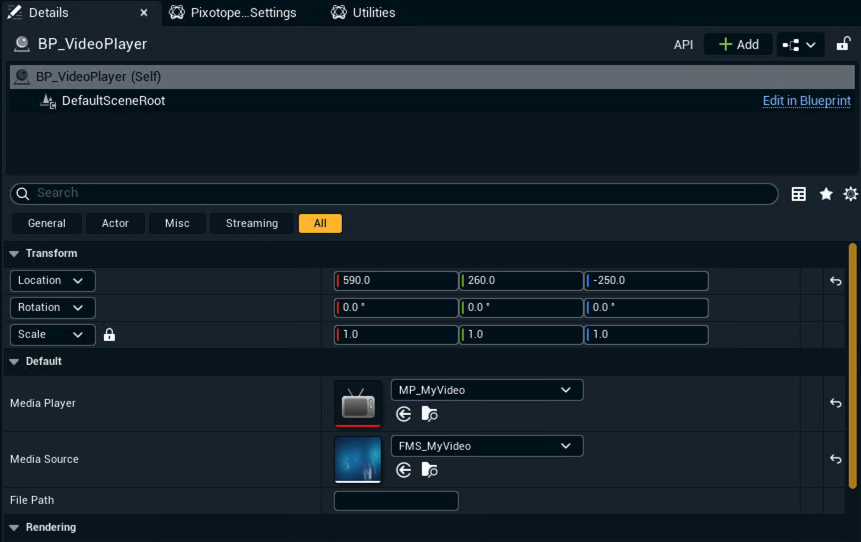Filter properties by Misc

click(177, 223)
